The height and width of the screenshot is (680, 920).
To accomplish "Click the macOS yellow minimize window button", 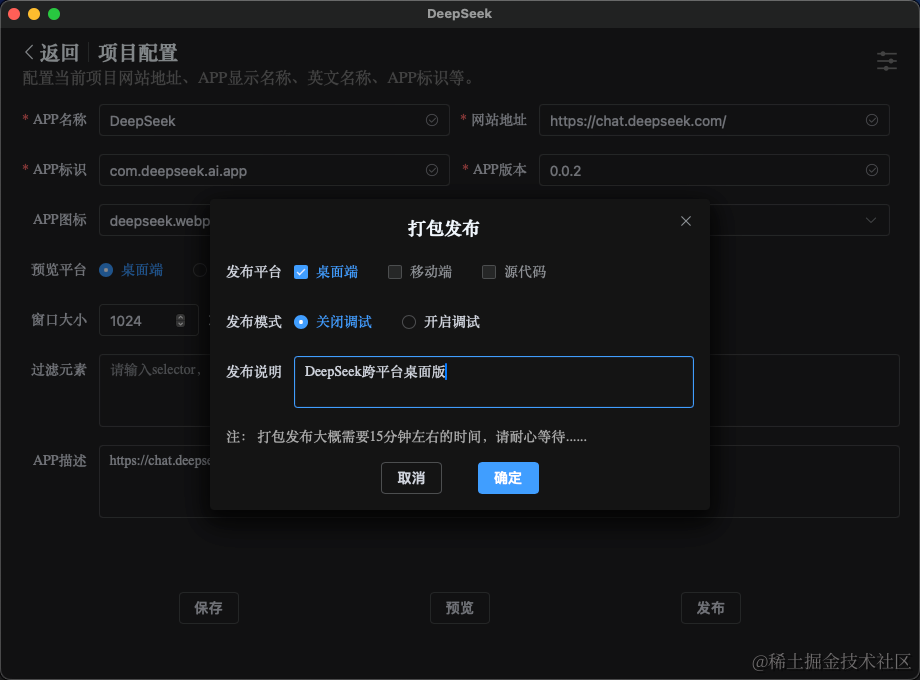I will click(34, 14).
